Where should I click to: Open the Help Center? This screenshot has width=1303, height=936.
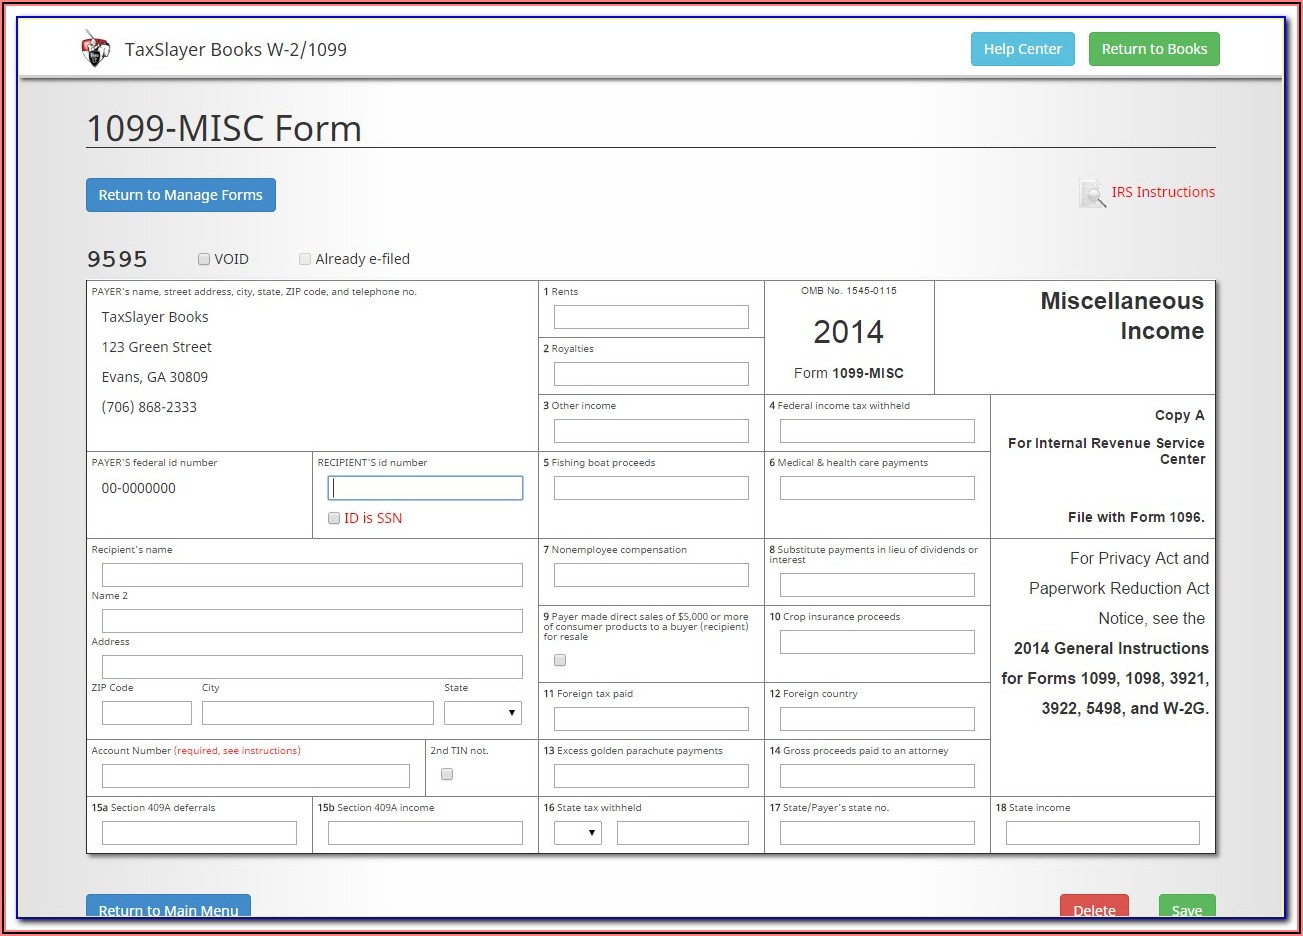click(1022, 49)
